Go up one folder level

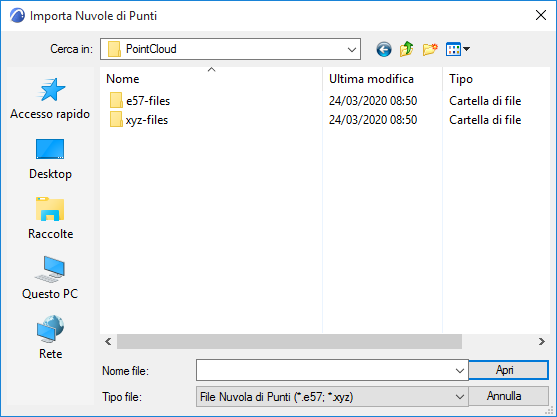coord(406,49)
